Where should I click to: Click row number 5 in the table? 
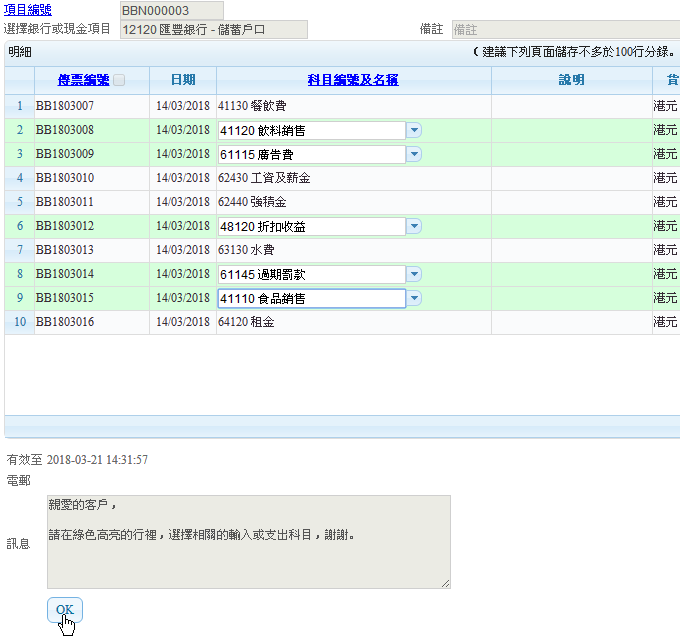click(20, 202)
